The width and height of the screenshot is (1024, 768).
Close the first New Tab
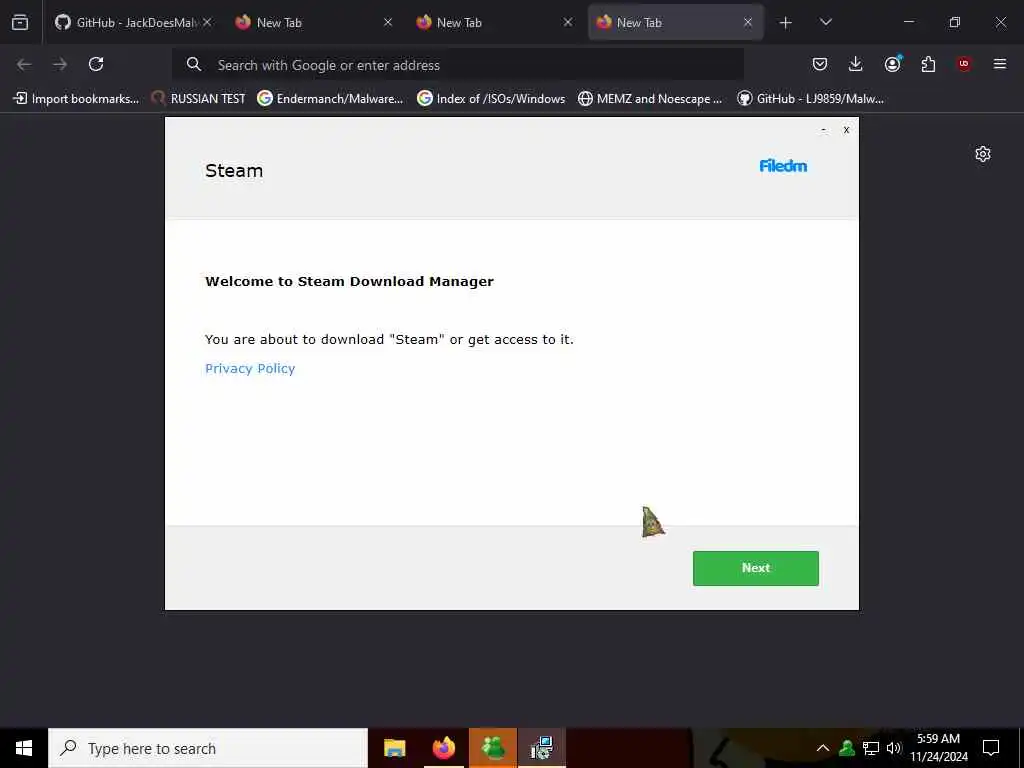(x=388, y=22)
